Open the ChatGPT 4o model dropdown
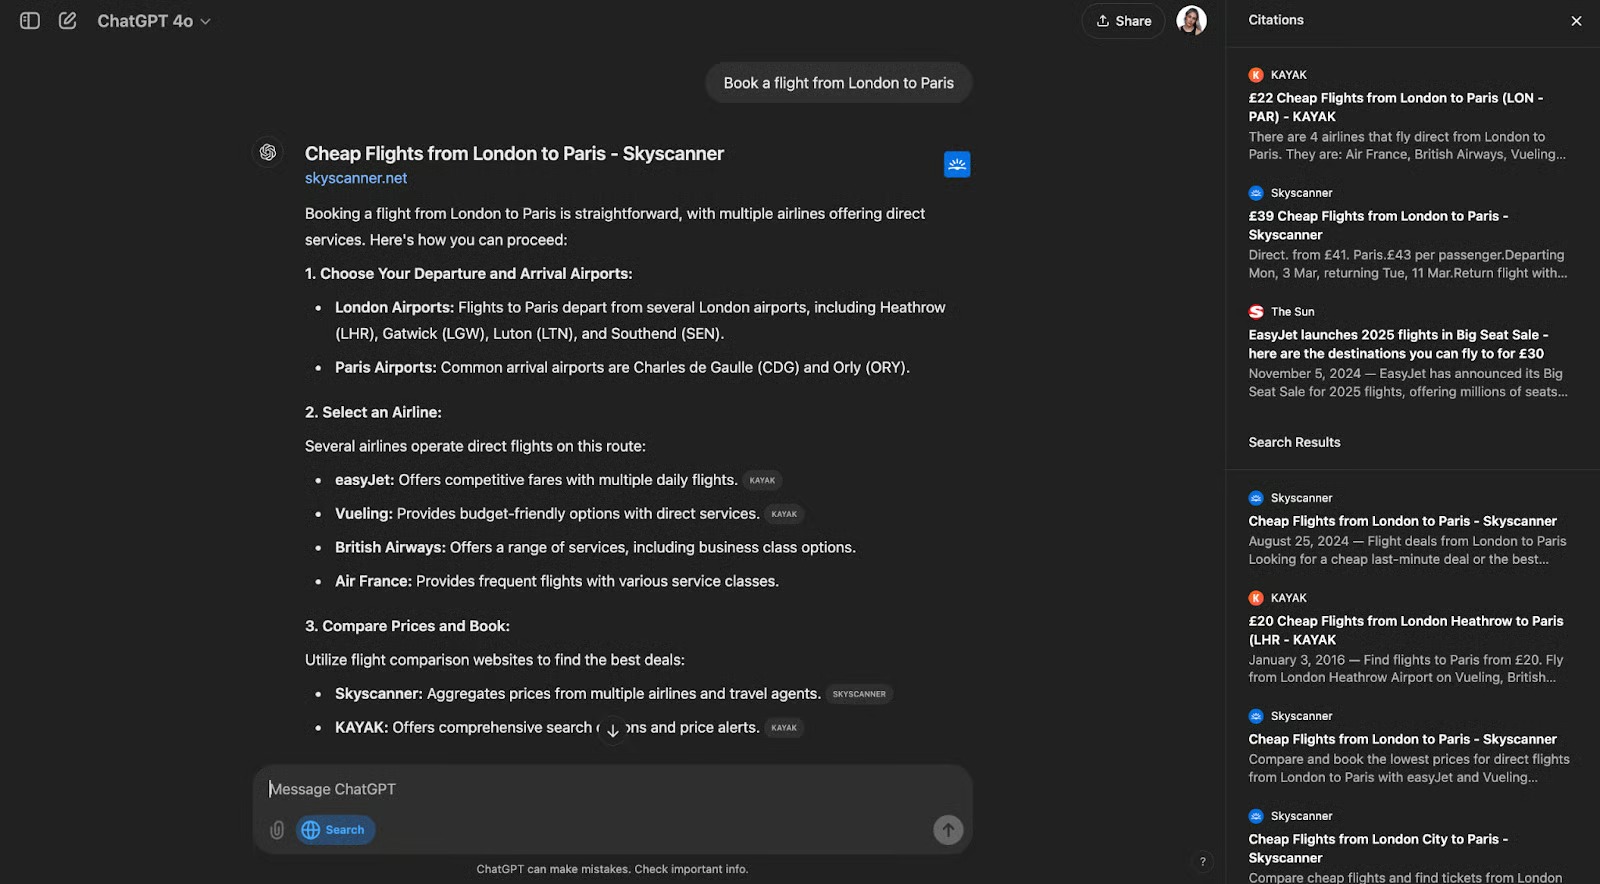This screenshot has height=884, width=1600. [x=154, y=21]
